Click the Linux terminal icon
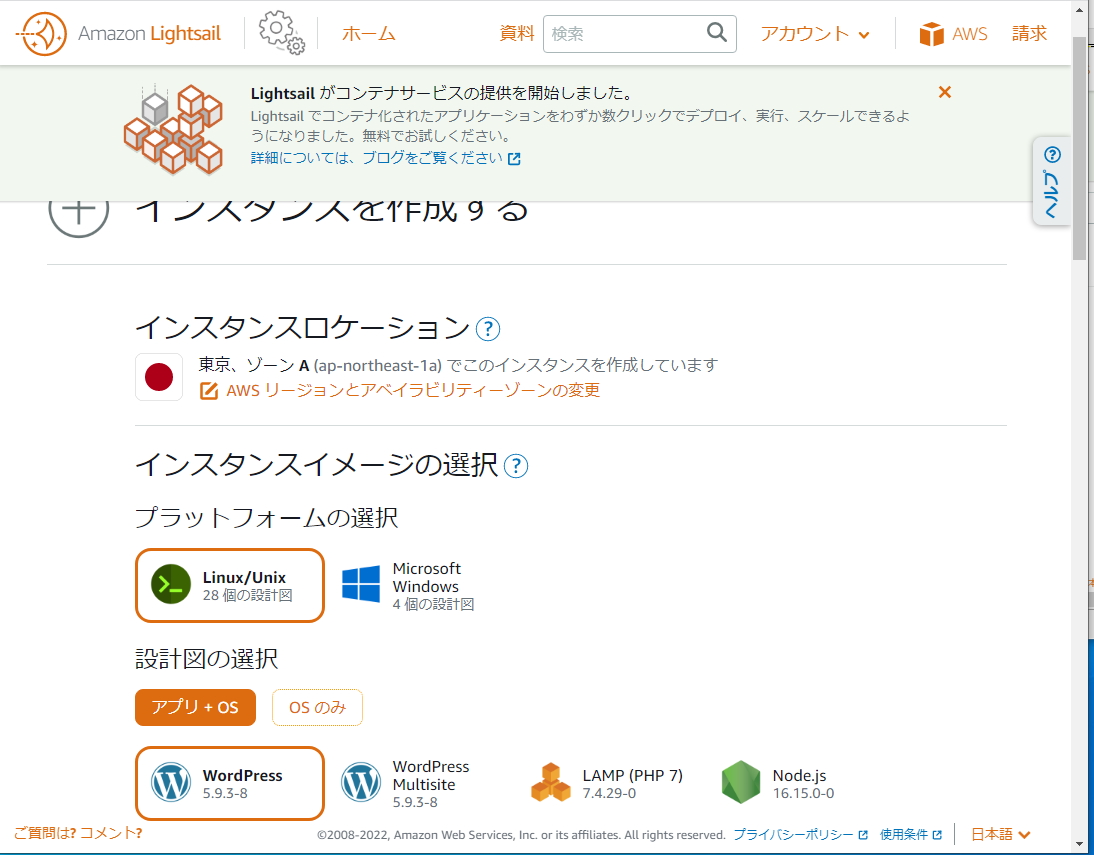1094x855 pixels. click(171, 584)
